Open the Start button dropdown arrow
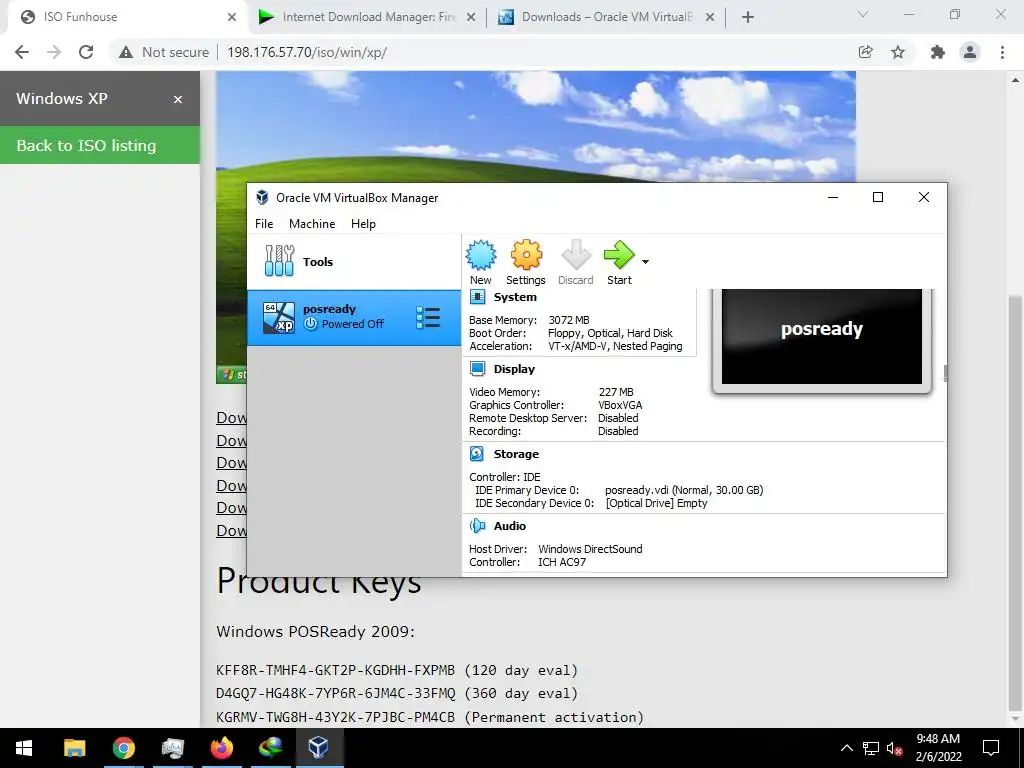The width and height of the screenshot is (1024, 768). 645,262
